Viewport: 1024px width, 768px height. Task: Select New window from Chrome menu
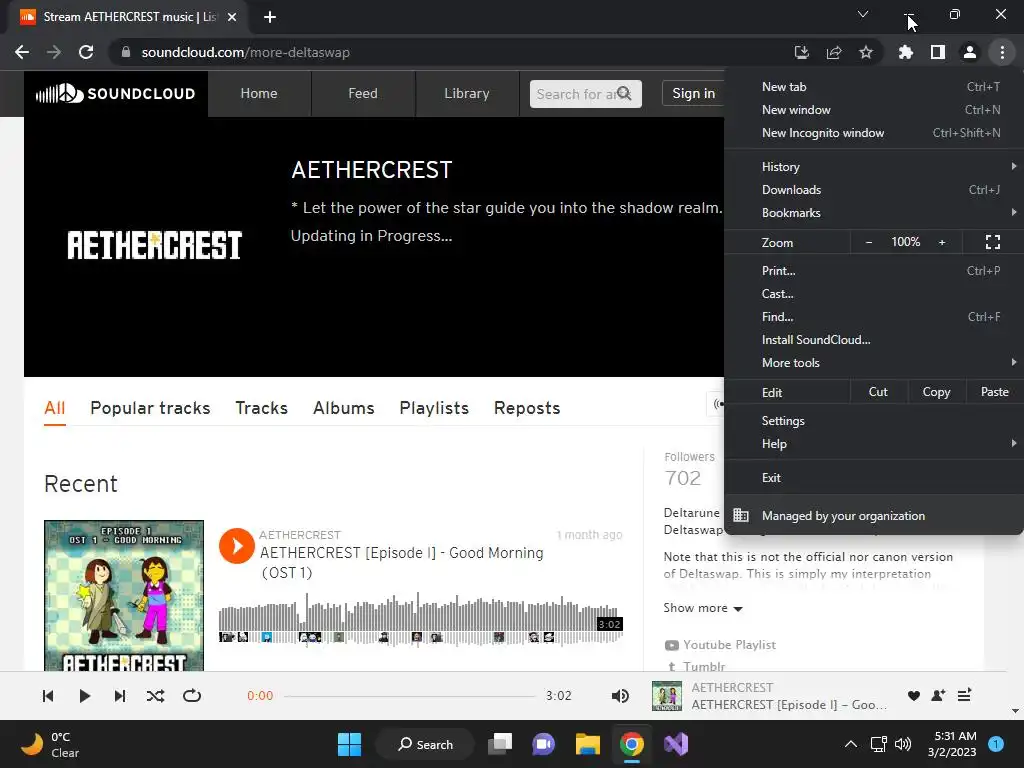(874, 110)
